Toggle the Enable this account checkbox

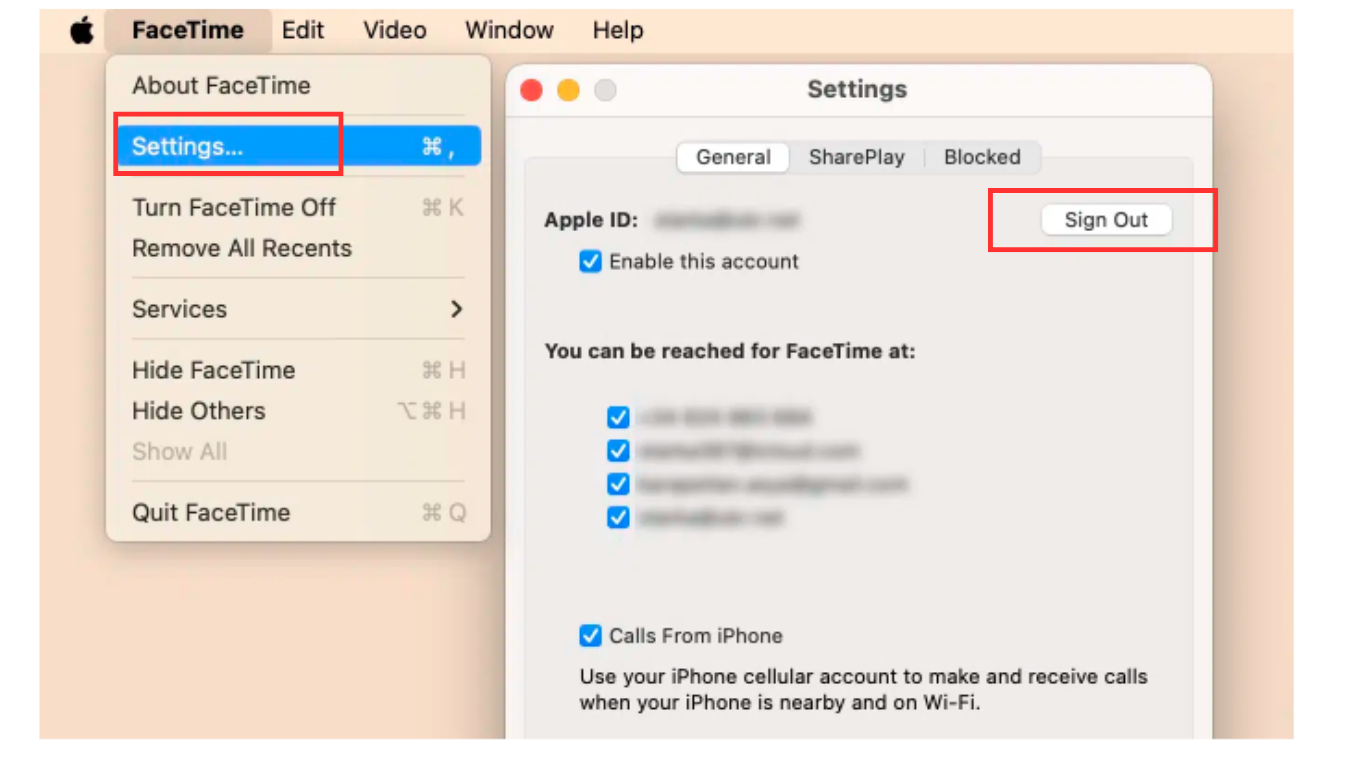pyautogui.click(x=591, y=262)
